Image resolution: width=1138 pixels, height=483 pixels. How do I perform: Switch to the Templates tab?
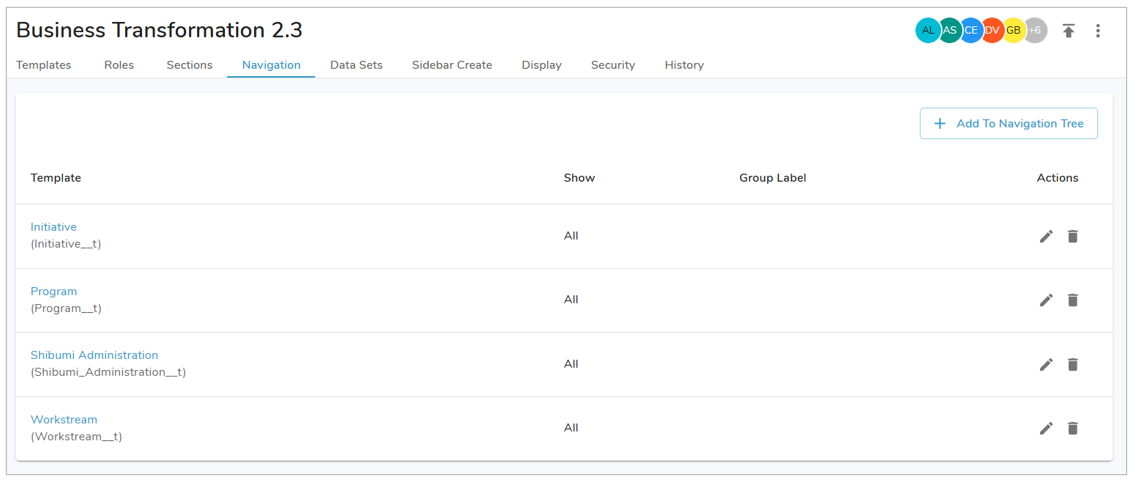click(44, 65)
